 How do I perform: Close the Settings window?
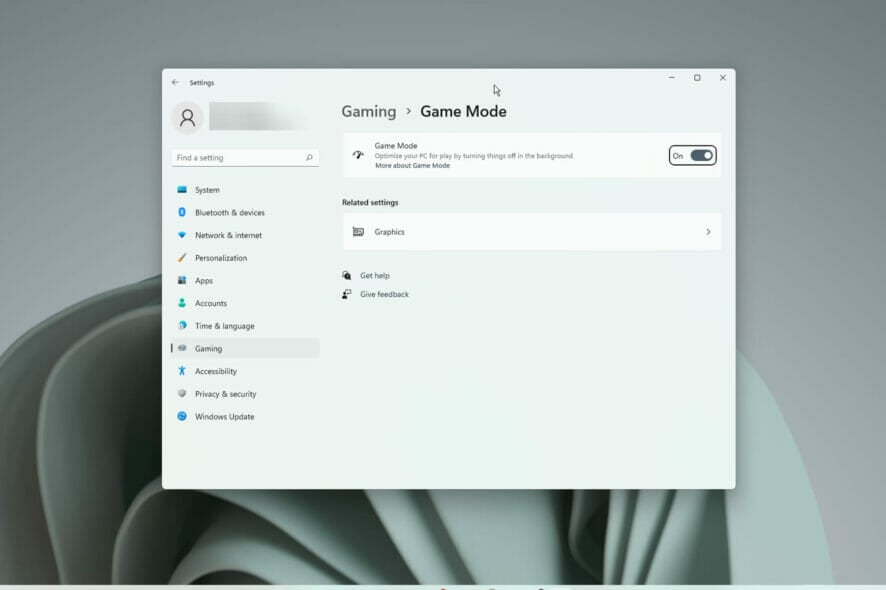pos(723,78)
